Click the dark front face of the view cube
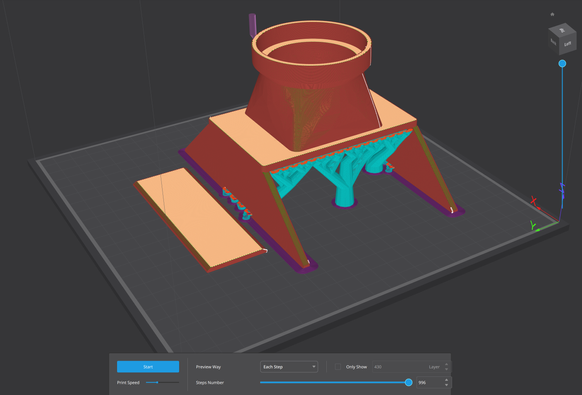The width and height of the screenshot is (582, 395). coord(554,42)
